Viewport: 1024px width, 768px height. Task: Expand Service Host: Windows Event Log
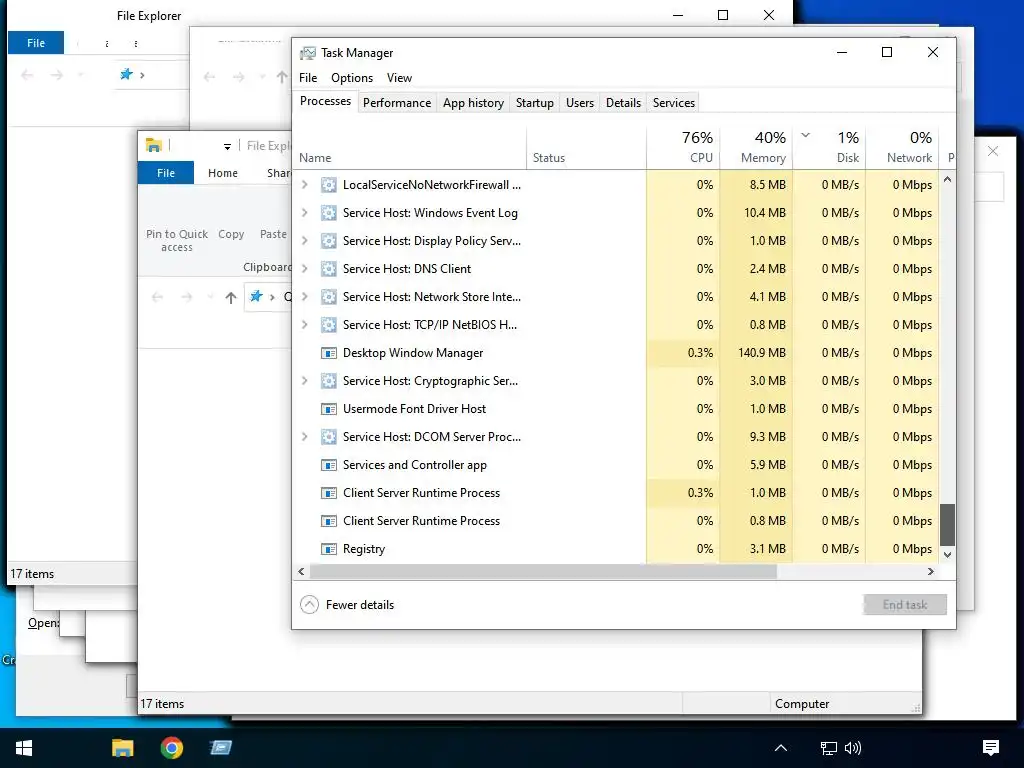[x=304, y=213]
